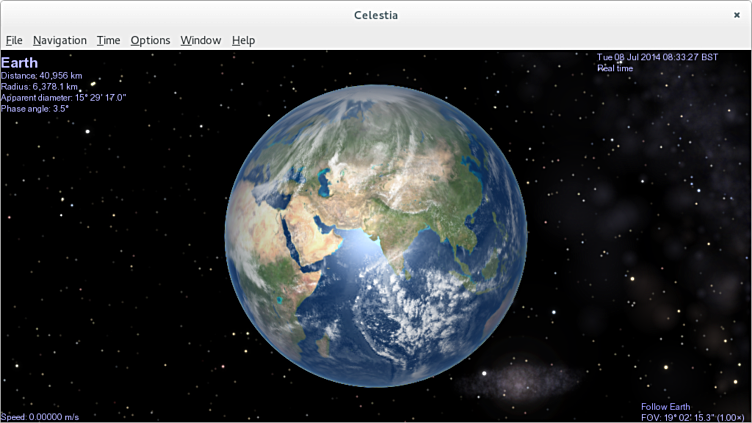Open the File menu
Viewport: 752px width, 423px height.
point(14,40)
